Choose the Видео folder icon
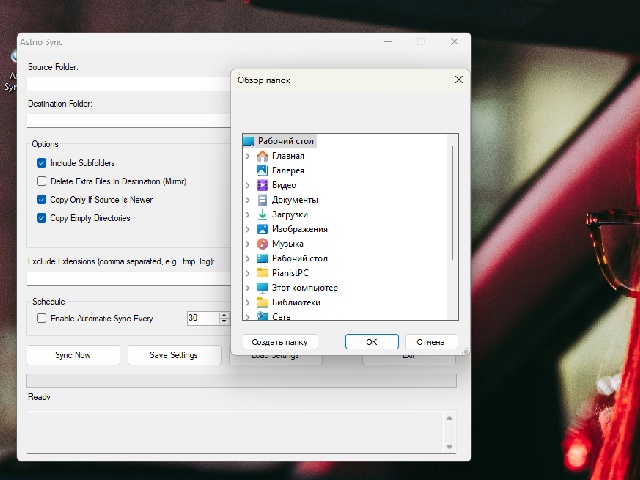 [262, 185]
